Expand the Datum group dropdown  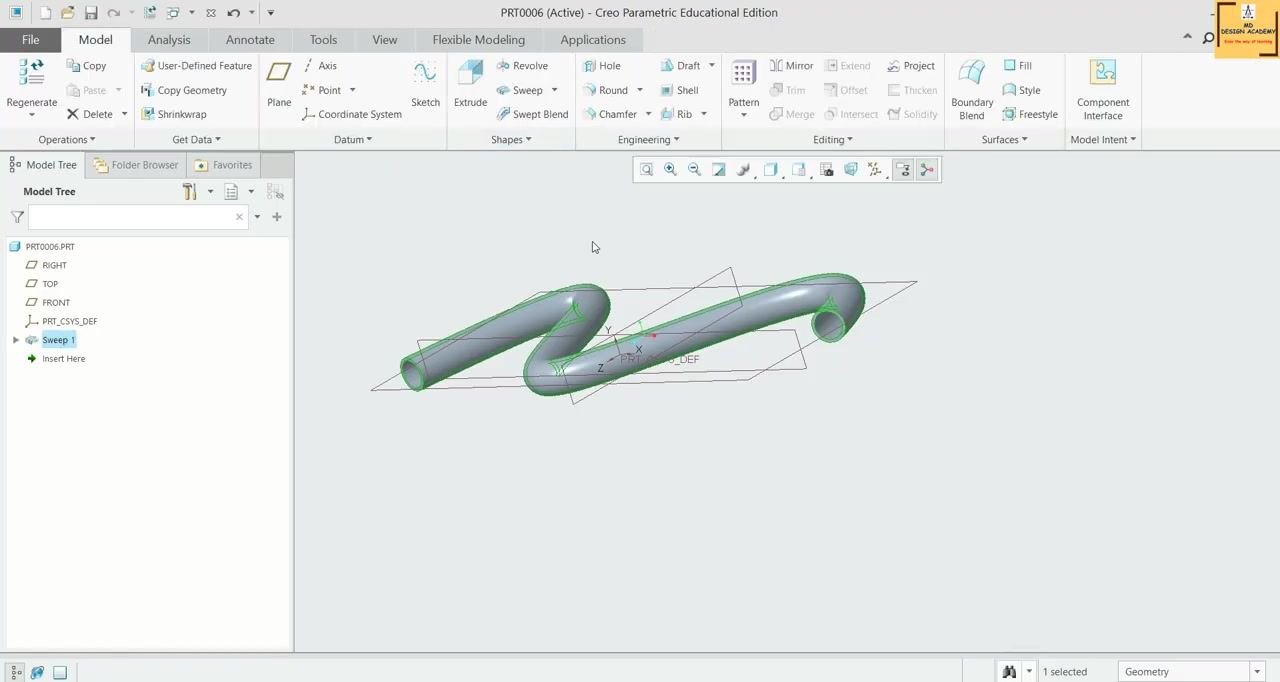[x=352, y=140]
